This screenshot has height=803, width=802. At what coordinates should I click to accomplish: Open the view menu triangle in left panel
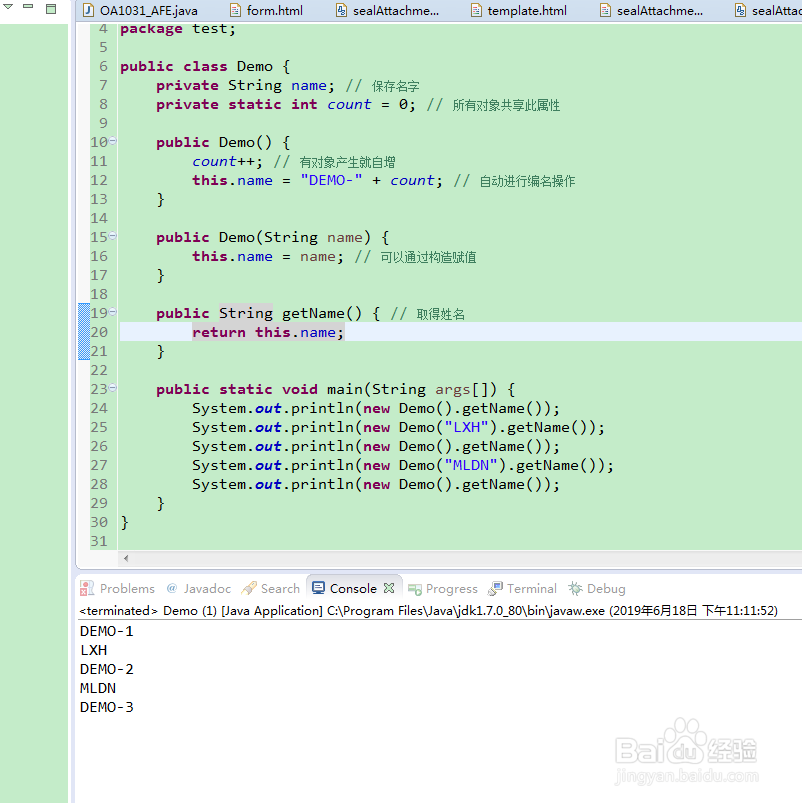8,7
